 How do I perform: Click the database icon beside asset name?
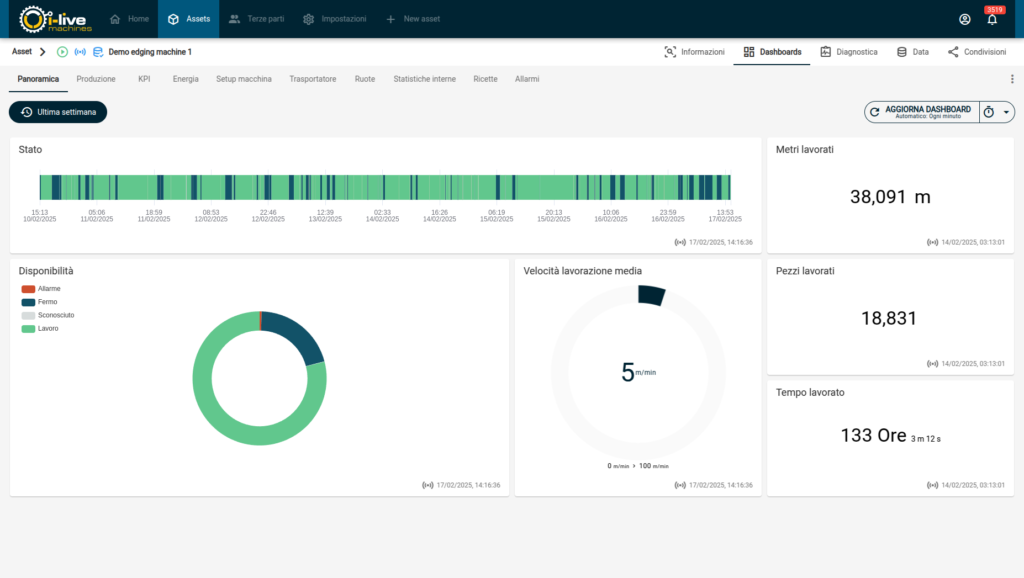[x=98, y=52]
